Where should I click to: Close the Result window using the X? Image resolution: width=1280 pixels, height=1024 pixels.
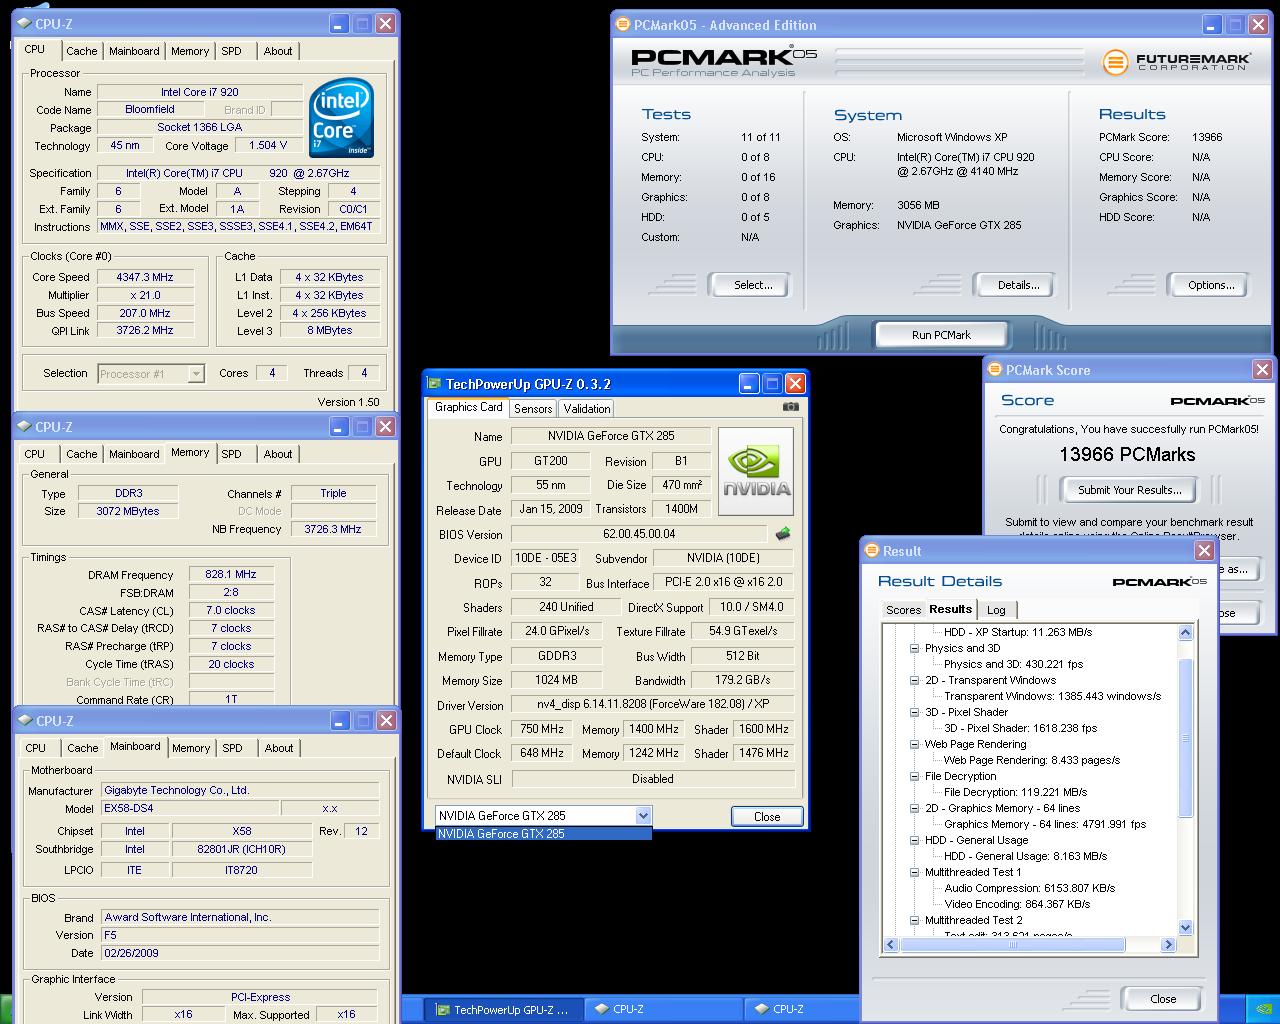(x=1204, y=551)
